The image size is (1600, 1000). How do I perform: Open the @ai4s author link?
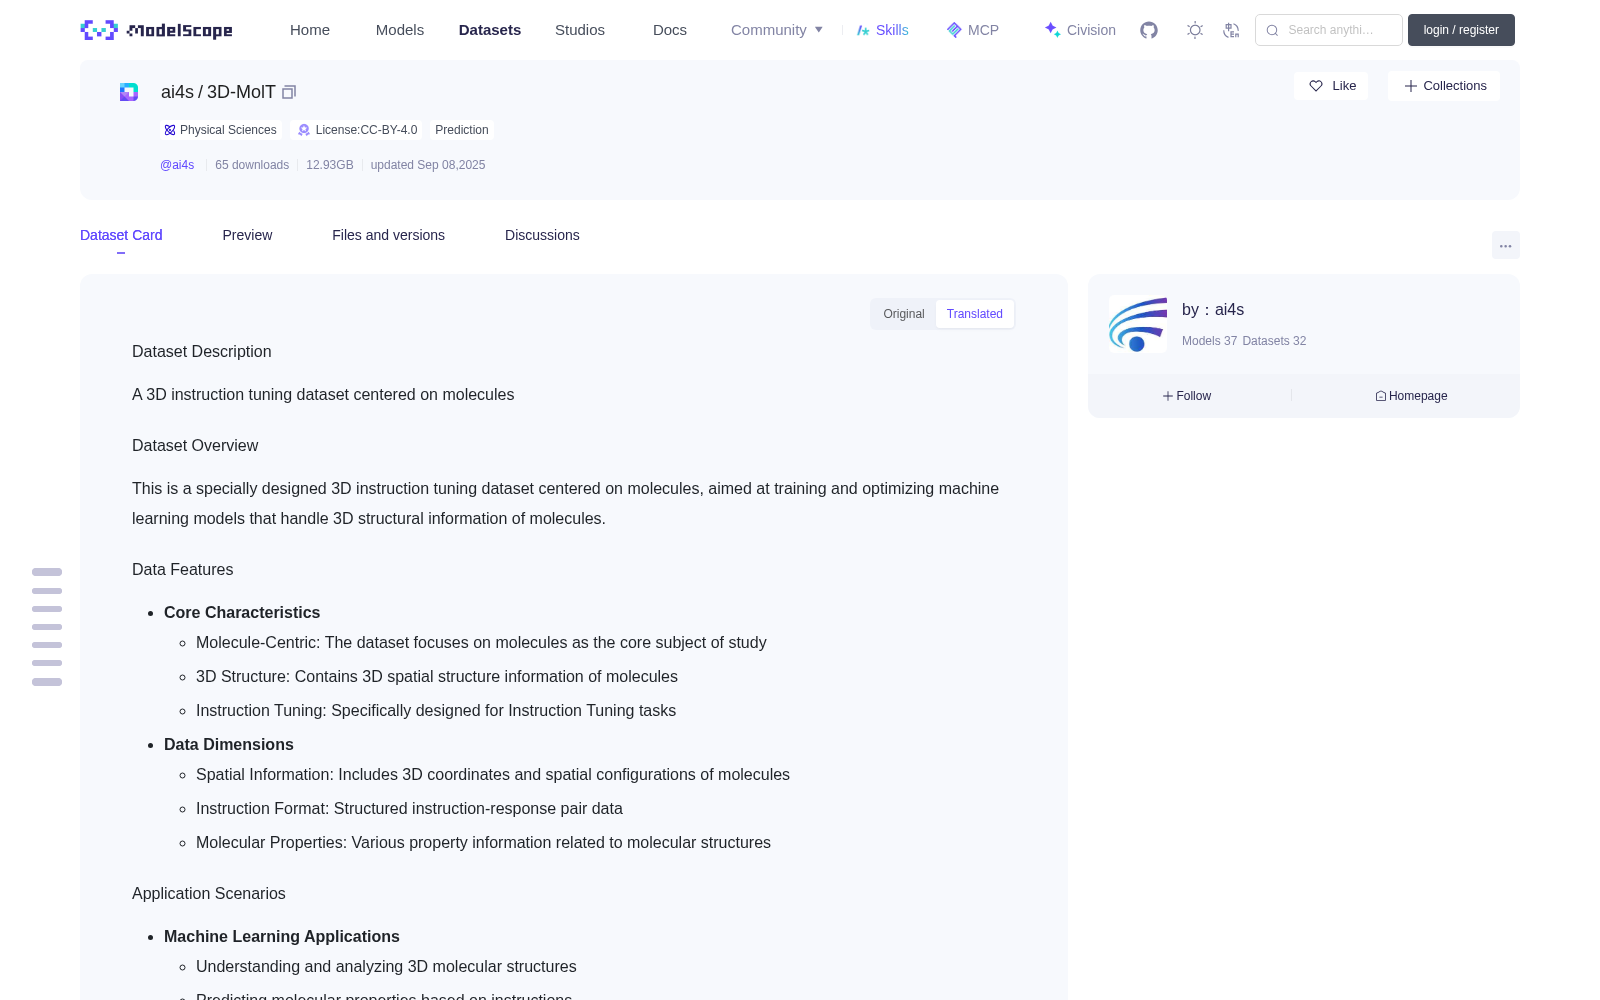pos(177,165)
